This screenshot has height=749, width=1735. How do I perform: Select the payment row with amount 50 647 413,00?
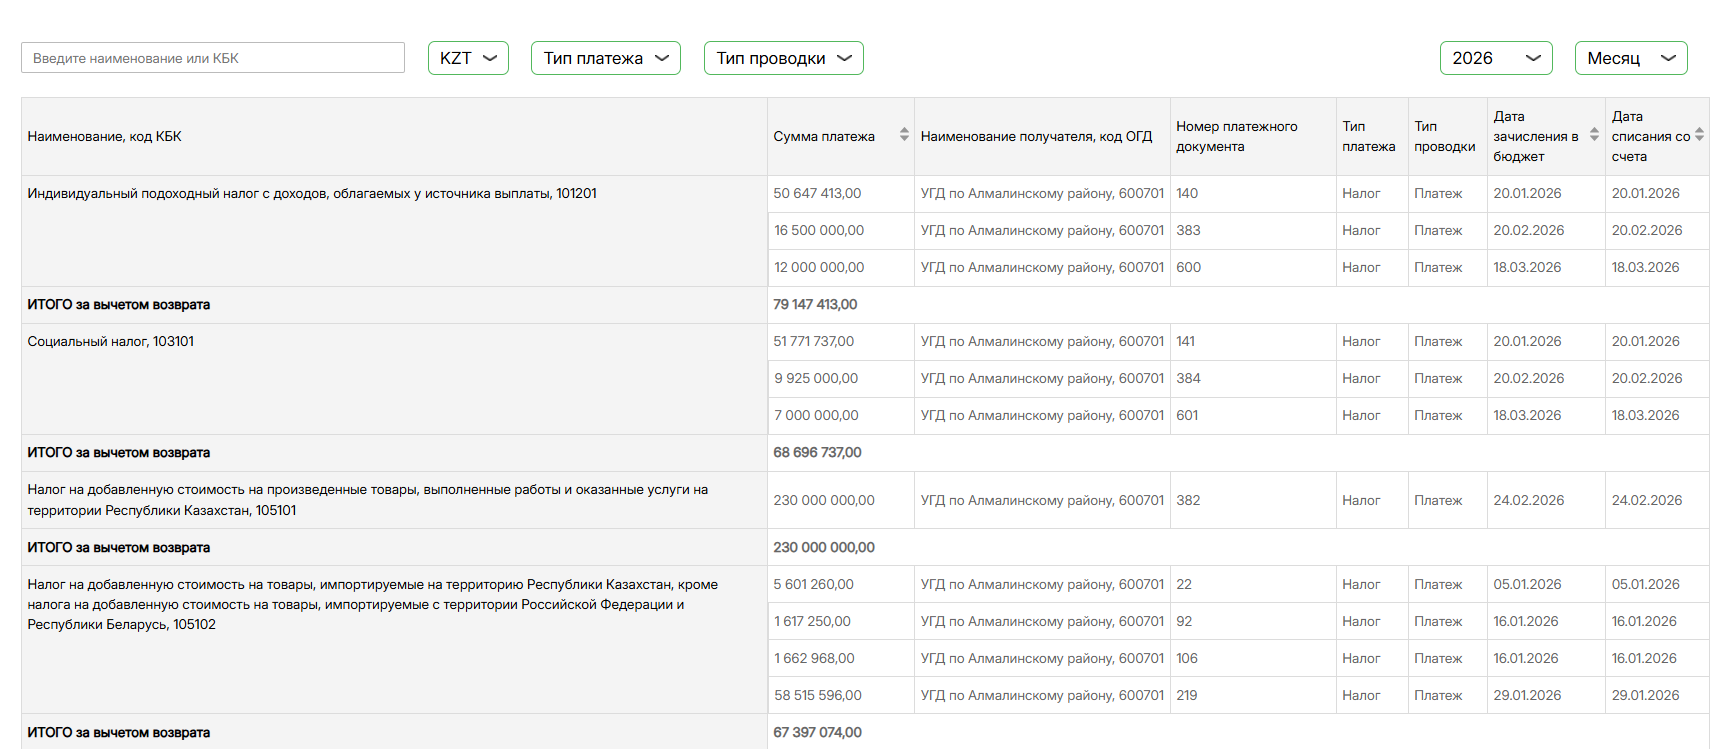tap(817, 194)
